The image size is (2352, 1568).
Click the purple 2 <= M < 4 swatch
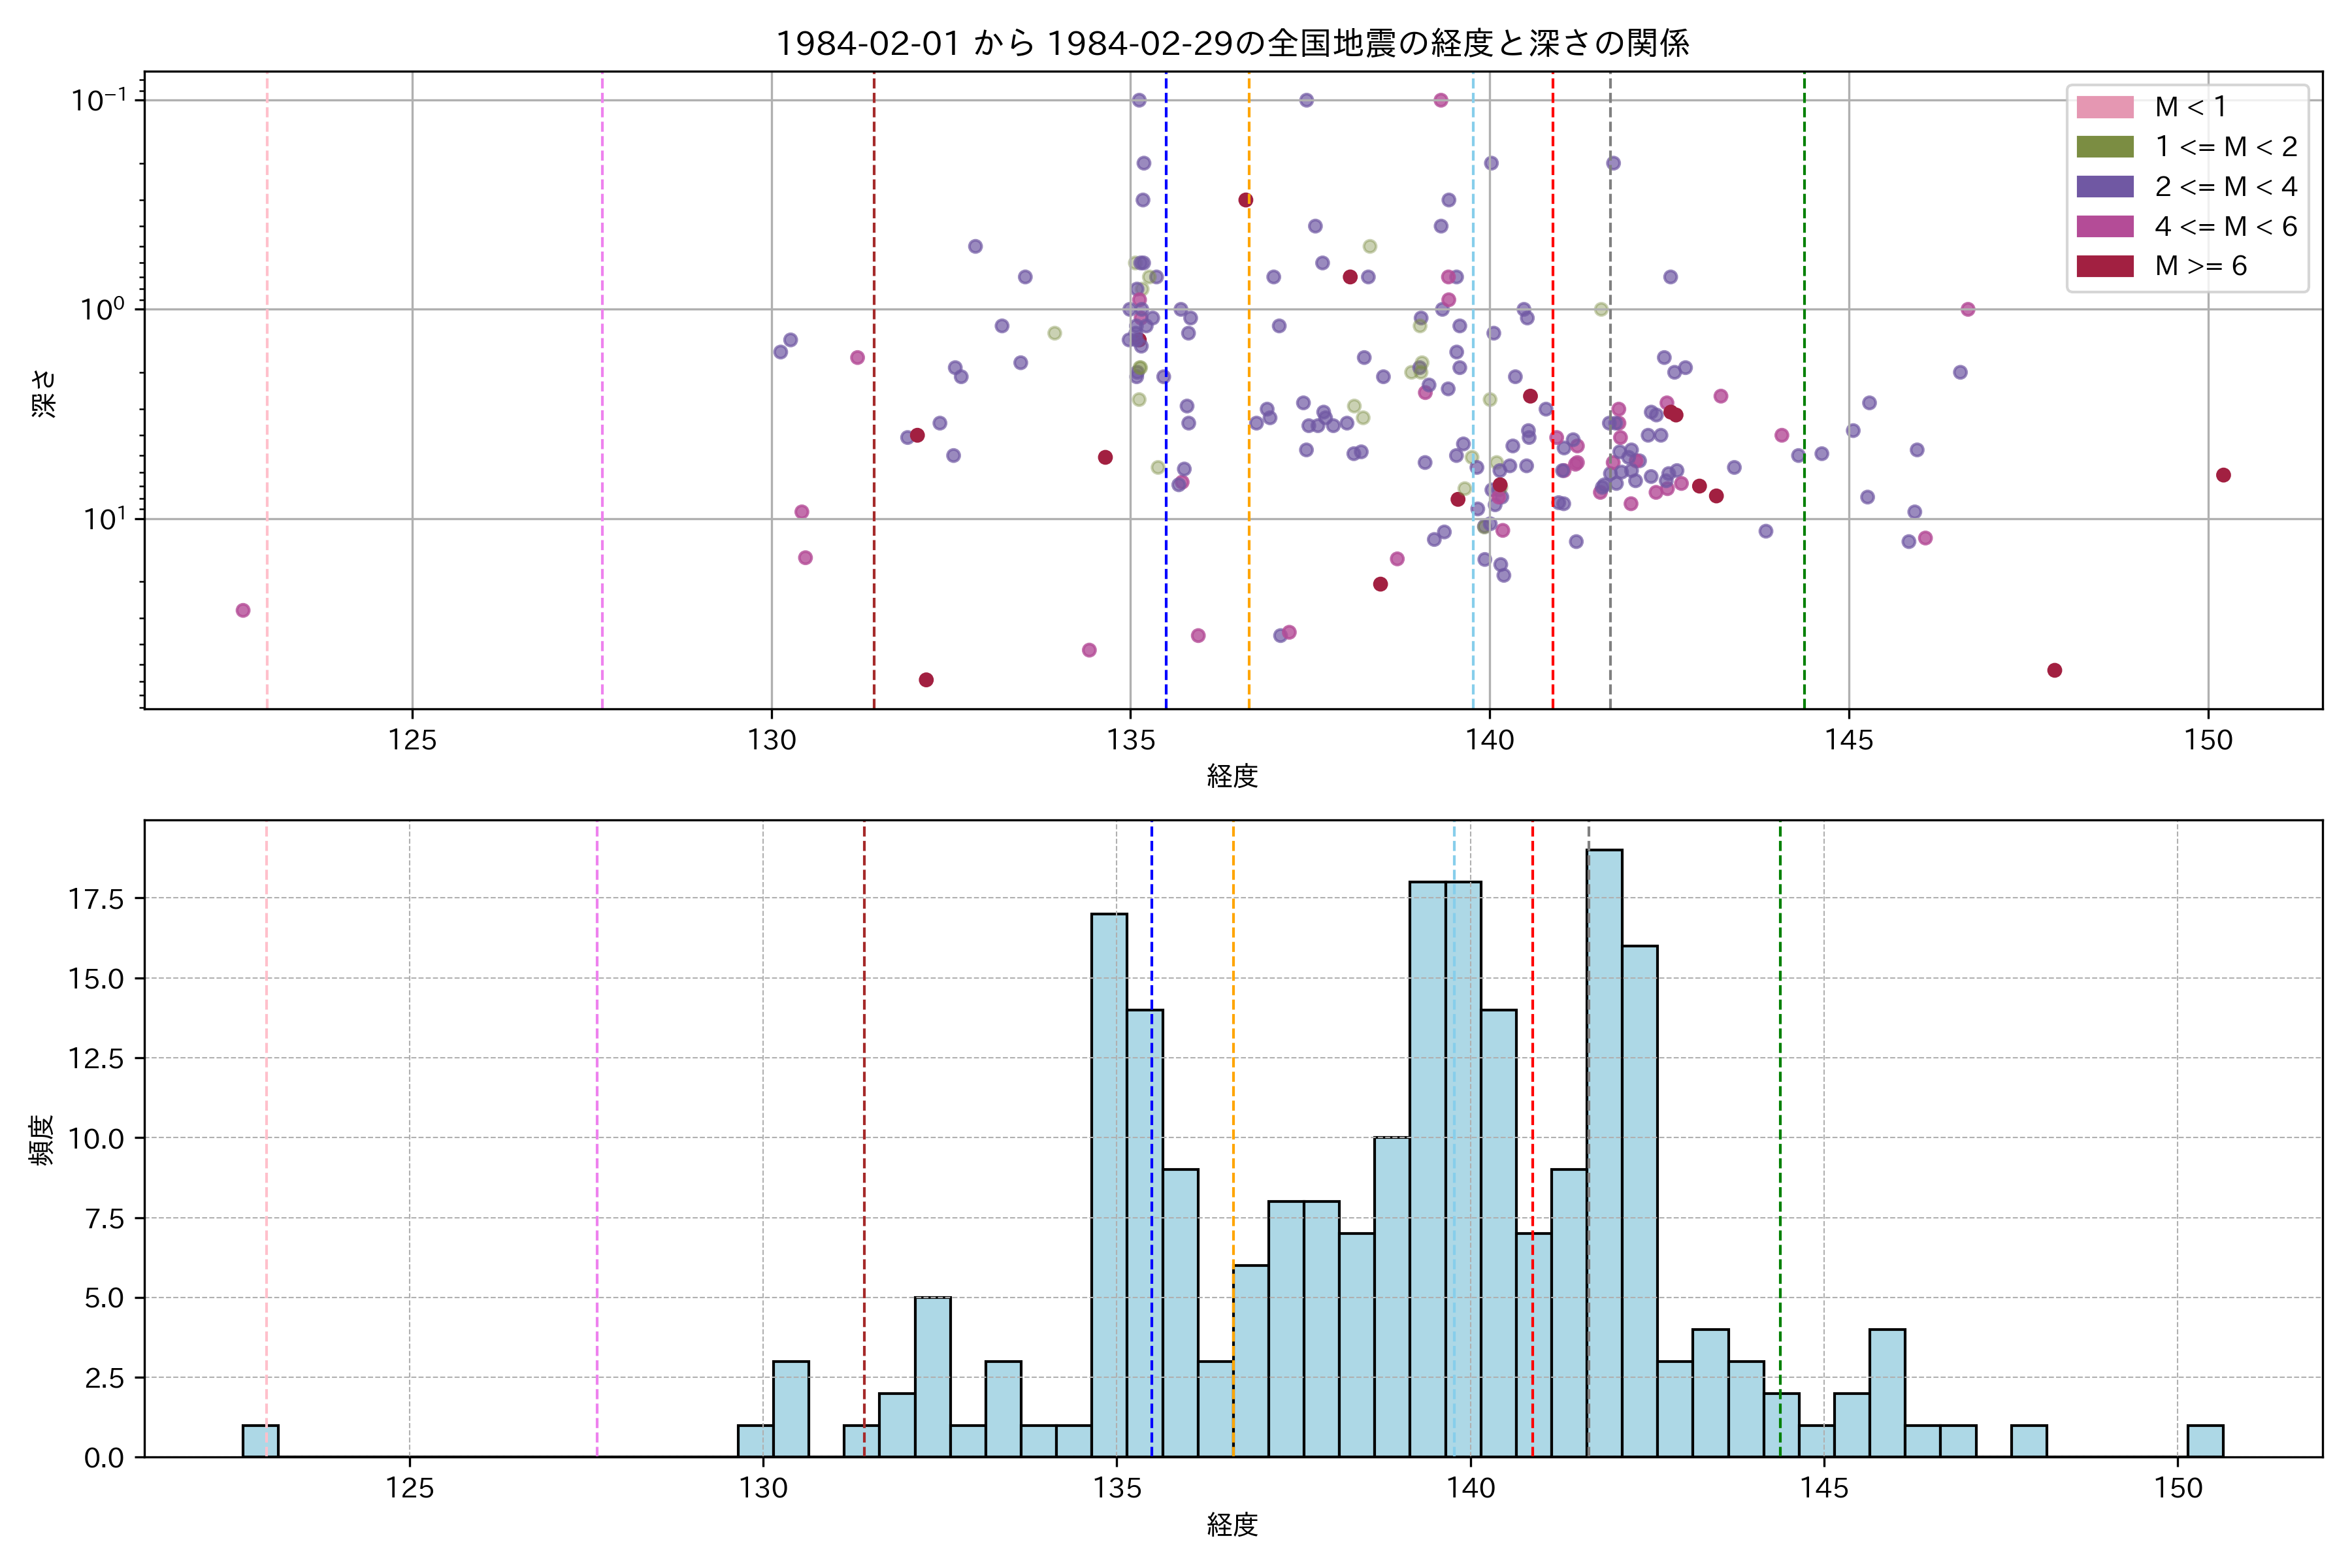click(2105, 187)
